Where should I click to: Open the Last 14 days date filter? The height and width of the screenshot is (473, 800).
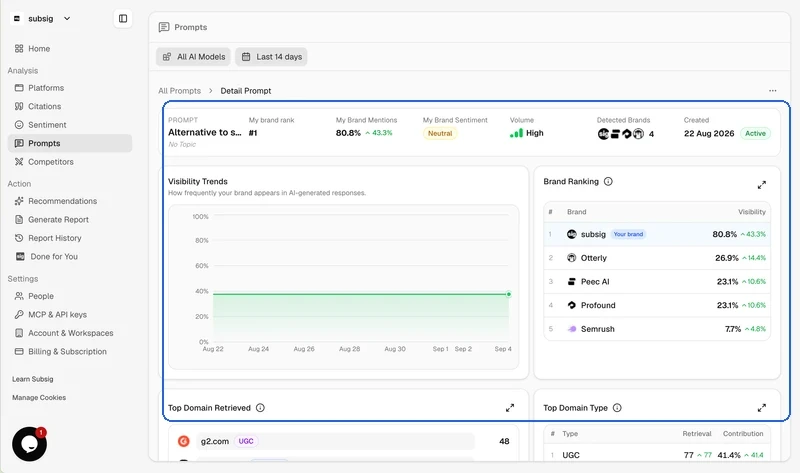(x=271, y=57)
